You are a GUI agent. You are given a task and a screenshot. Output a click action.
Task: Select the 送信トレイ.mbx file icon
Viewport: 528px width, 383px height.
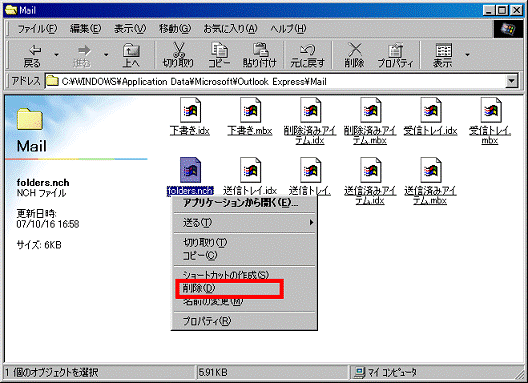pyautogui.click(x=310, y=170)
